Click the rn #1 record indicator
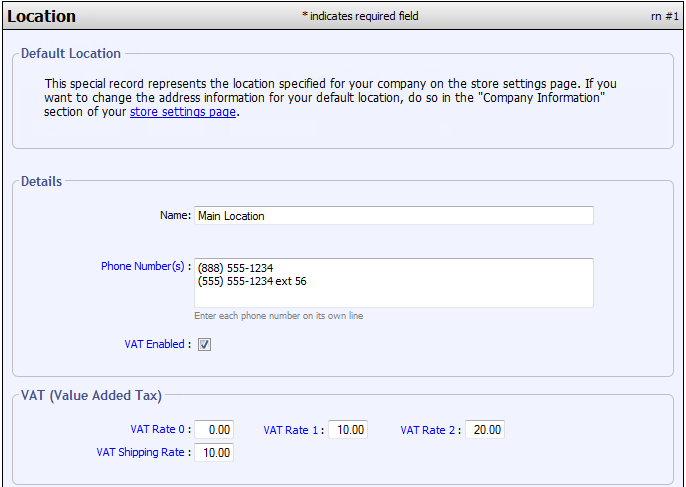The image size is (686, 487). point(664,16)
